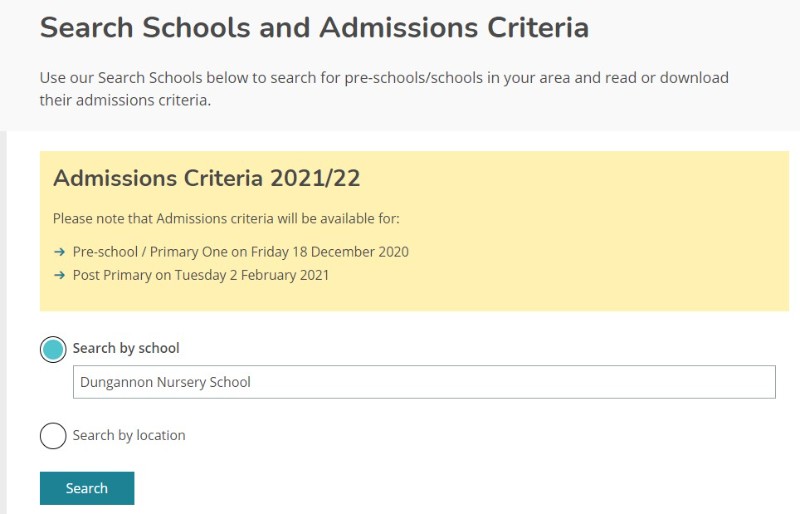Screen dimensions: 800x514
Task: Click the Admissions Criteria 2021/22 heading
Action: (x=206, y=179)
